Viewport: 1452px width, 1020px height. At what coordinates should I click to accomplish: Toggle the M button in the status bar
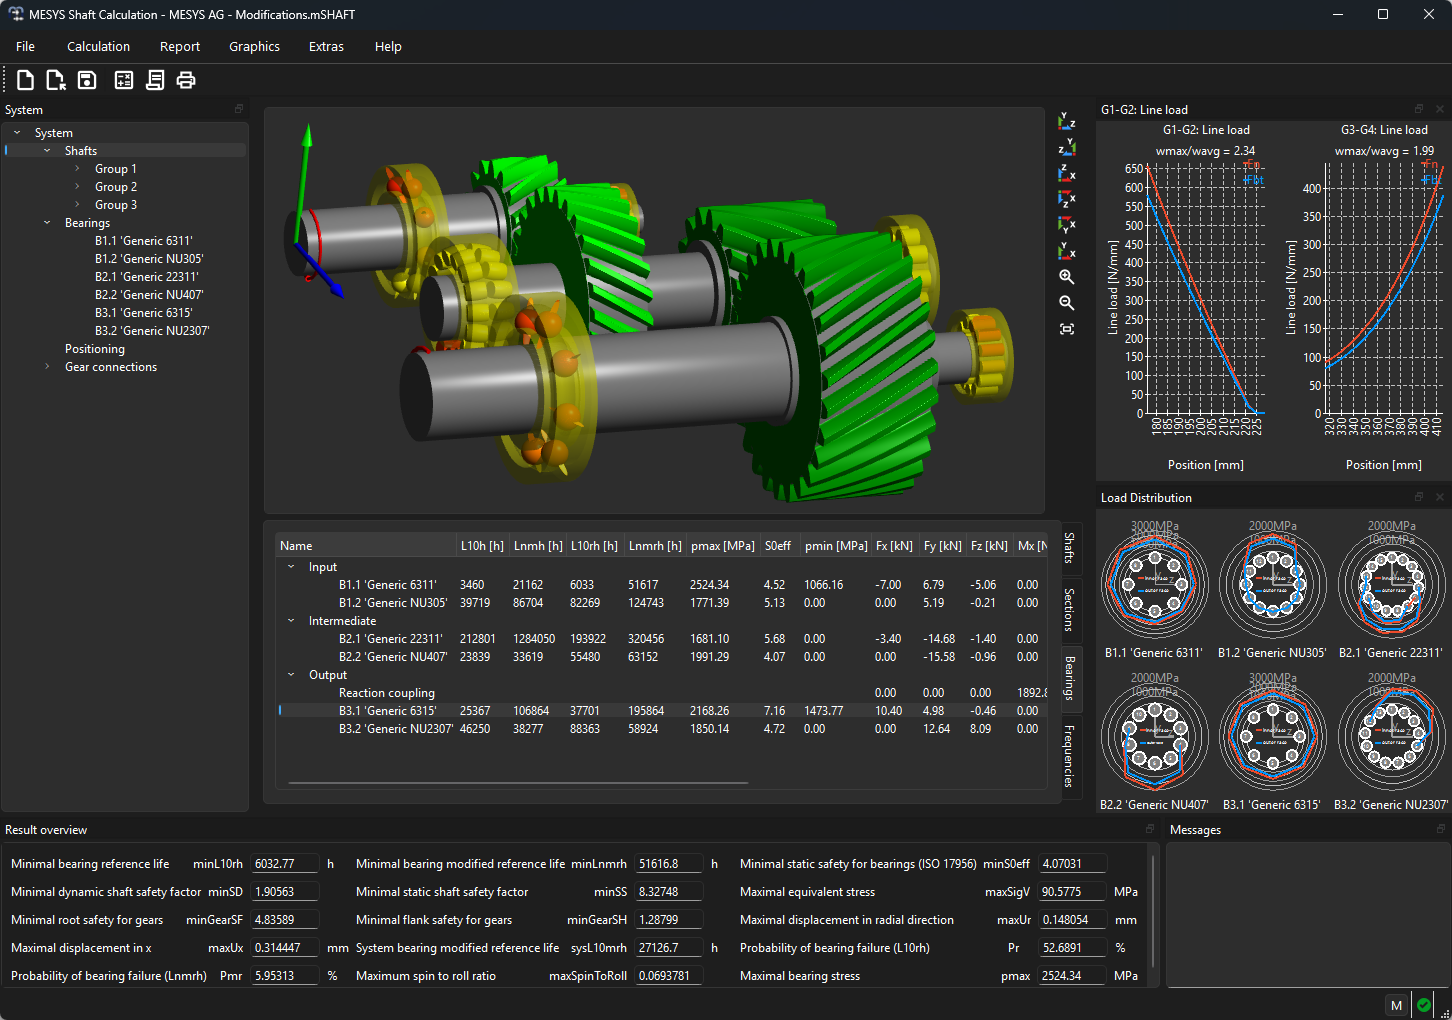[1396, 1005]
